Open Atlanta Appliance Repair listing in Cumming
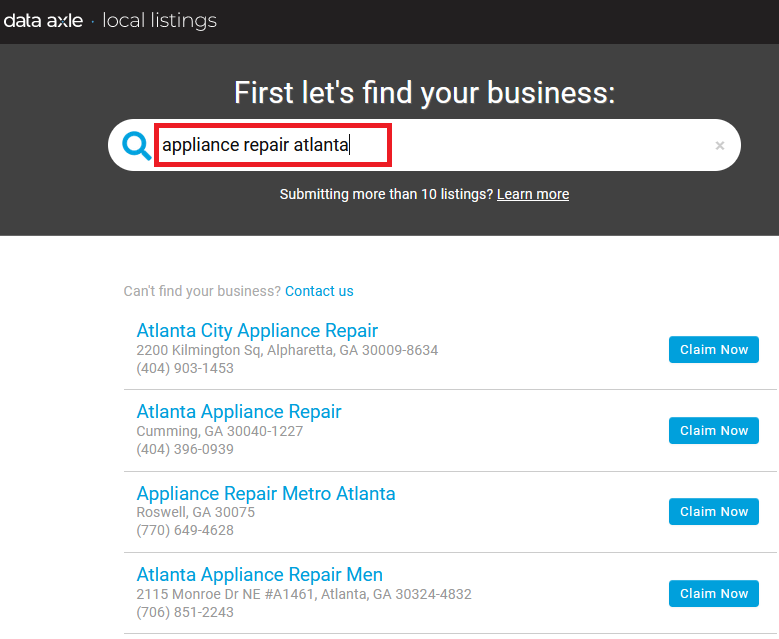779x639 pixels. (239, 411)
